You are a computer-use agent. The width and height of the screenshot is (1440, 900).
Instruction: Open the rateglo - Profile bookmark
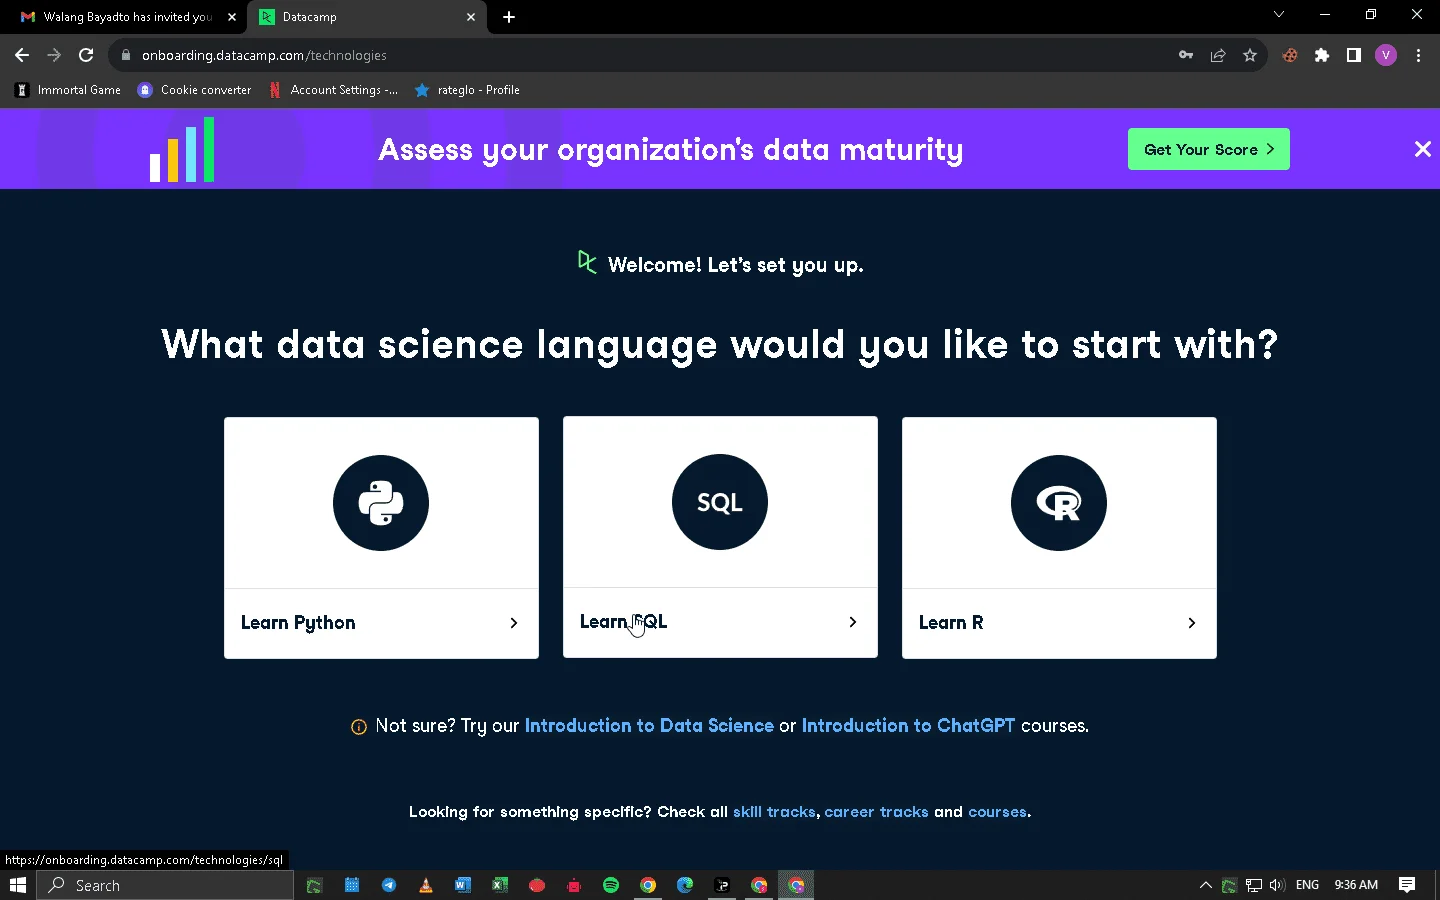pos(467,90)
